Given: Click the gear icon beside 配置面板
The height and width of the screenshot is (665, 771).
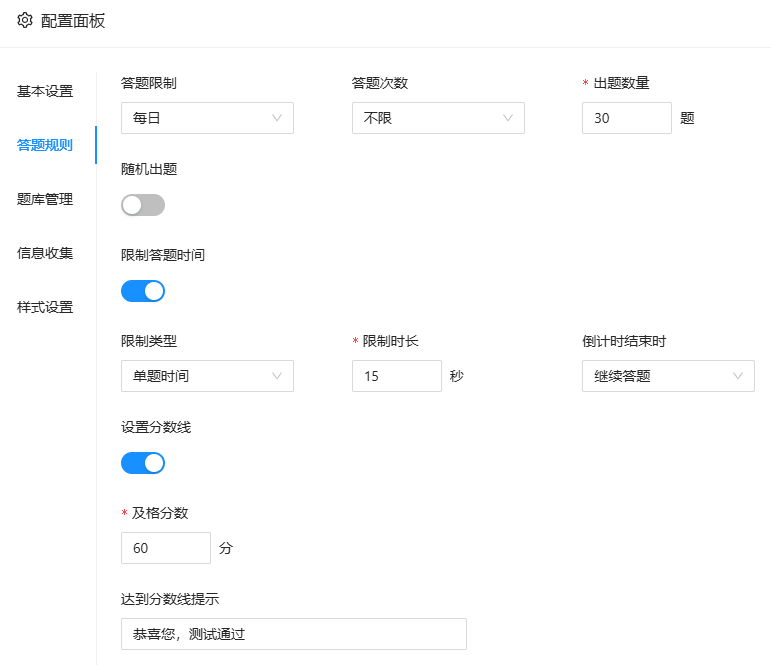Looking at the screenshot, I should pos(25,20).
